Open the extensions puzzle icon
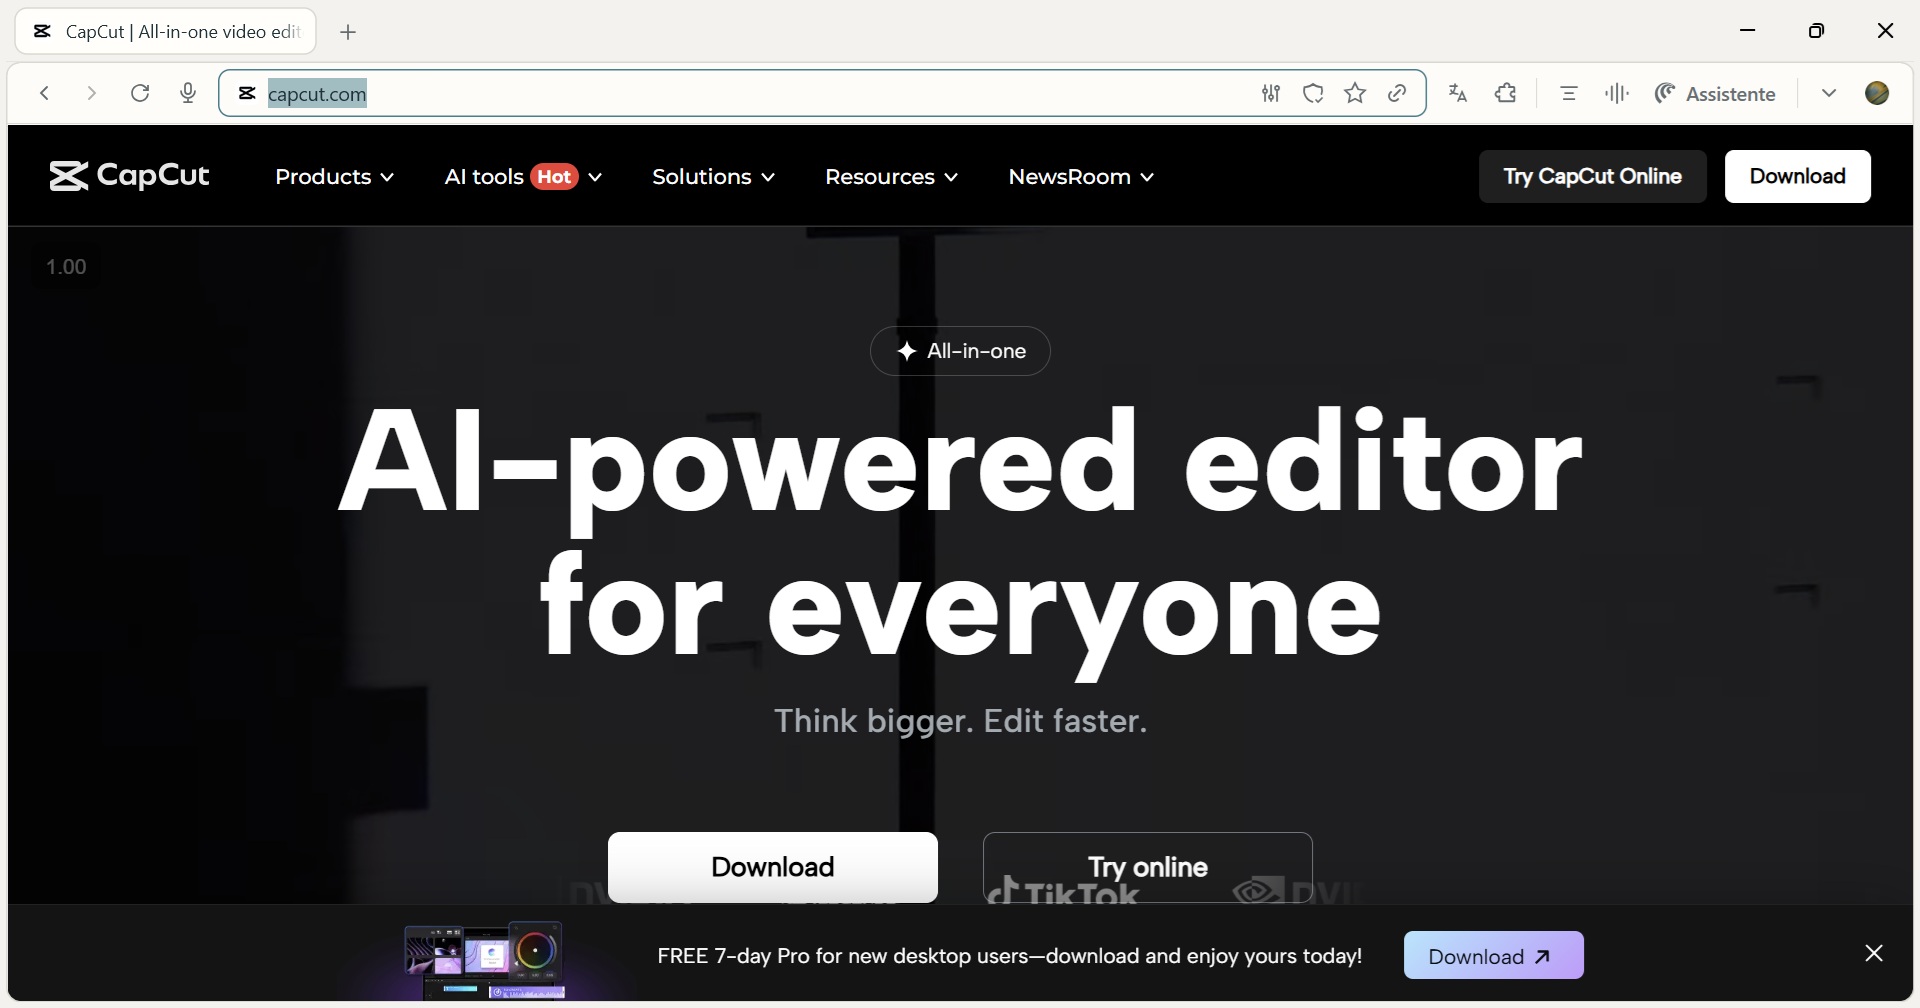Image resolution: width=1920 pixels, height=1008 pixels. 1505,93
